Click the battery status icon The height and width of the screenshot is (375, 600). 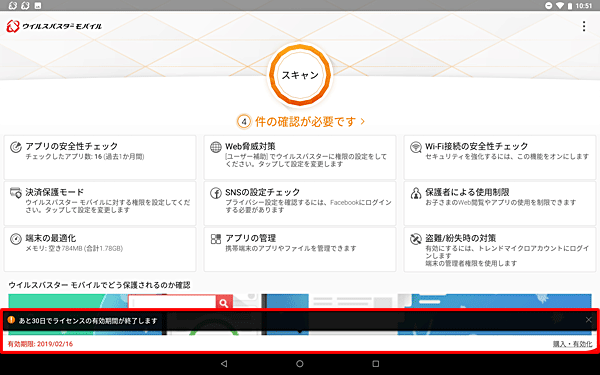point(569,6)
